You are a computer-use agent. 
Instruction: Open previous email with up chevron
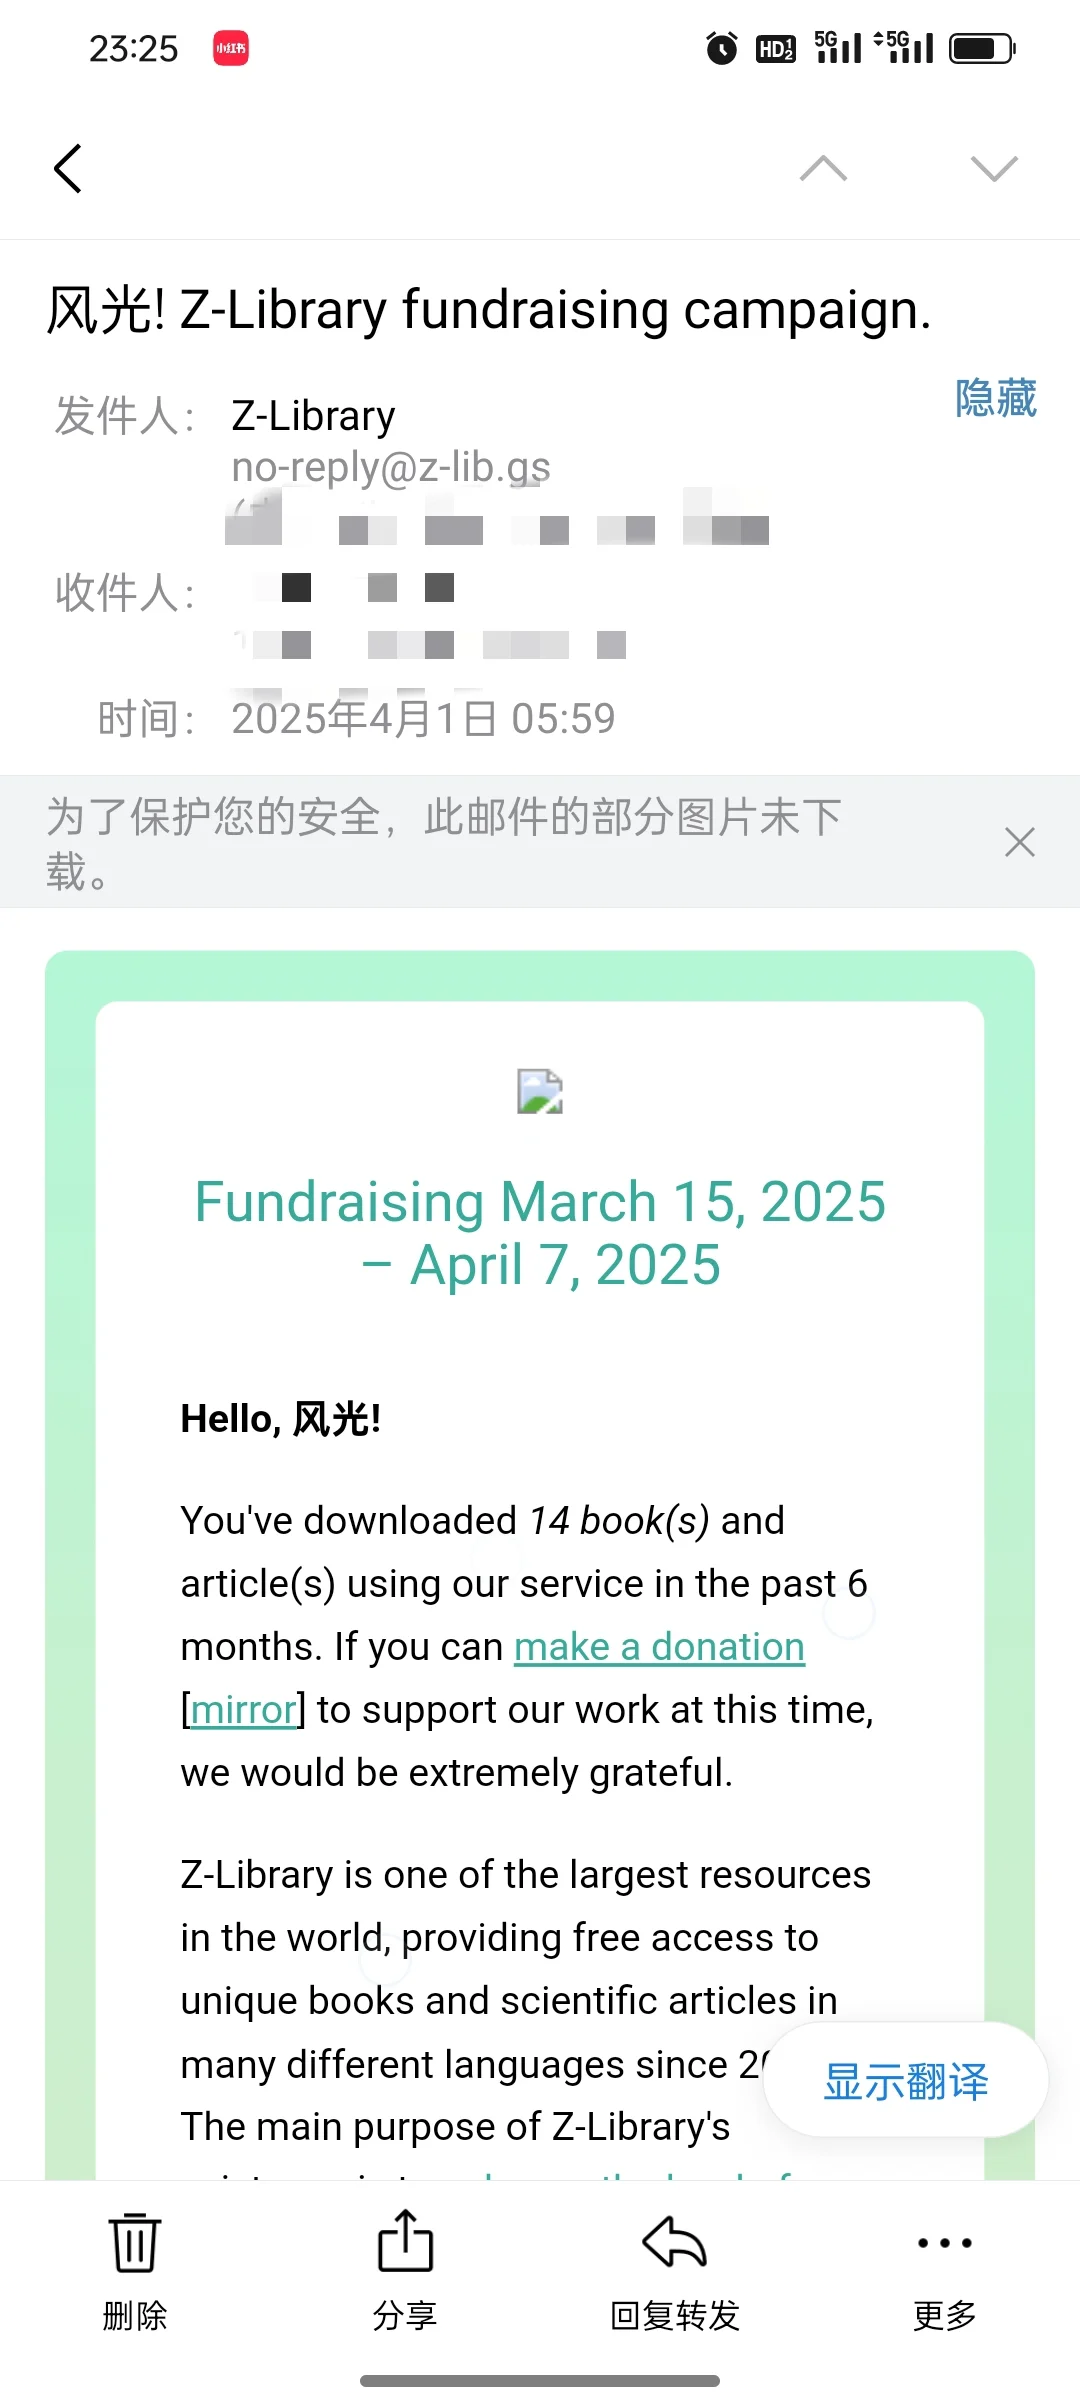tap(823, 168)
